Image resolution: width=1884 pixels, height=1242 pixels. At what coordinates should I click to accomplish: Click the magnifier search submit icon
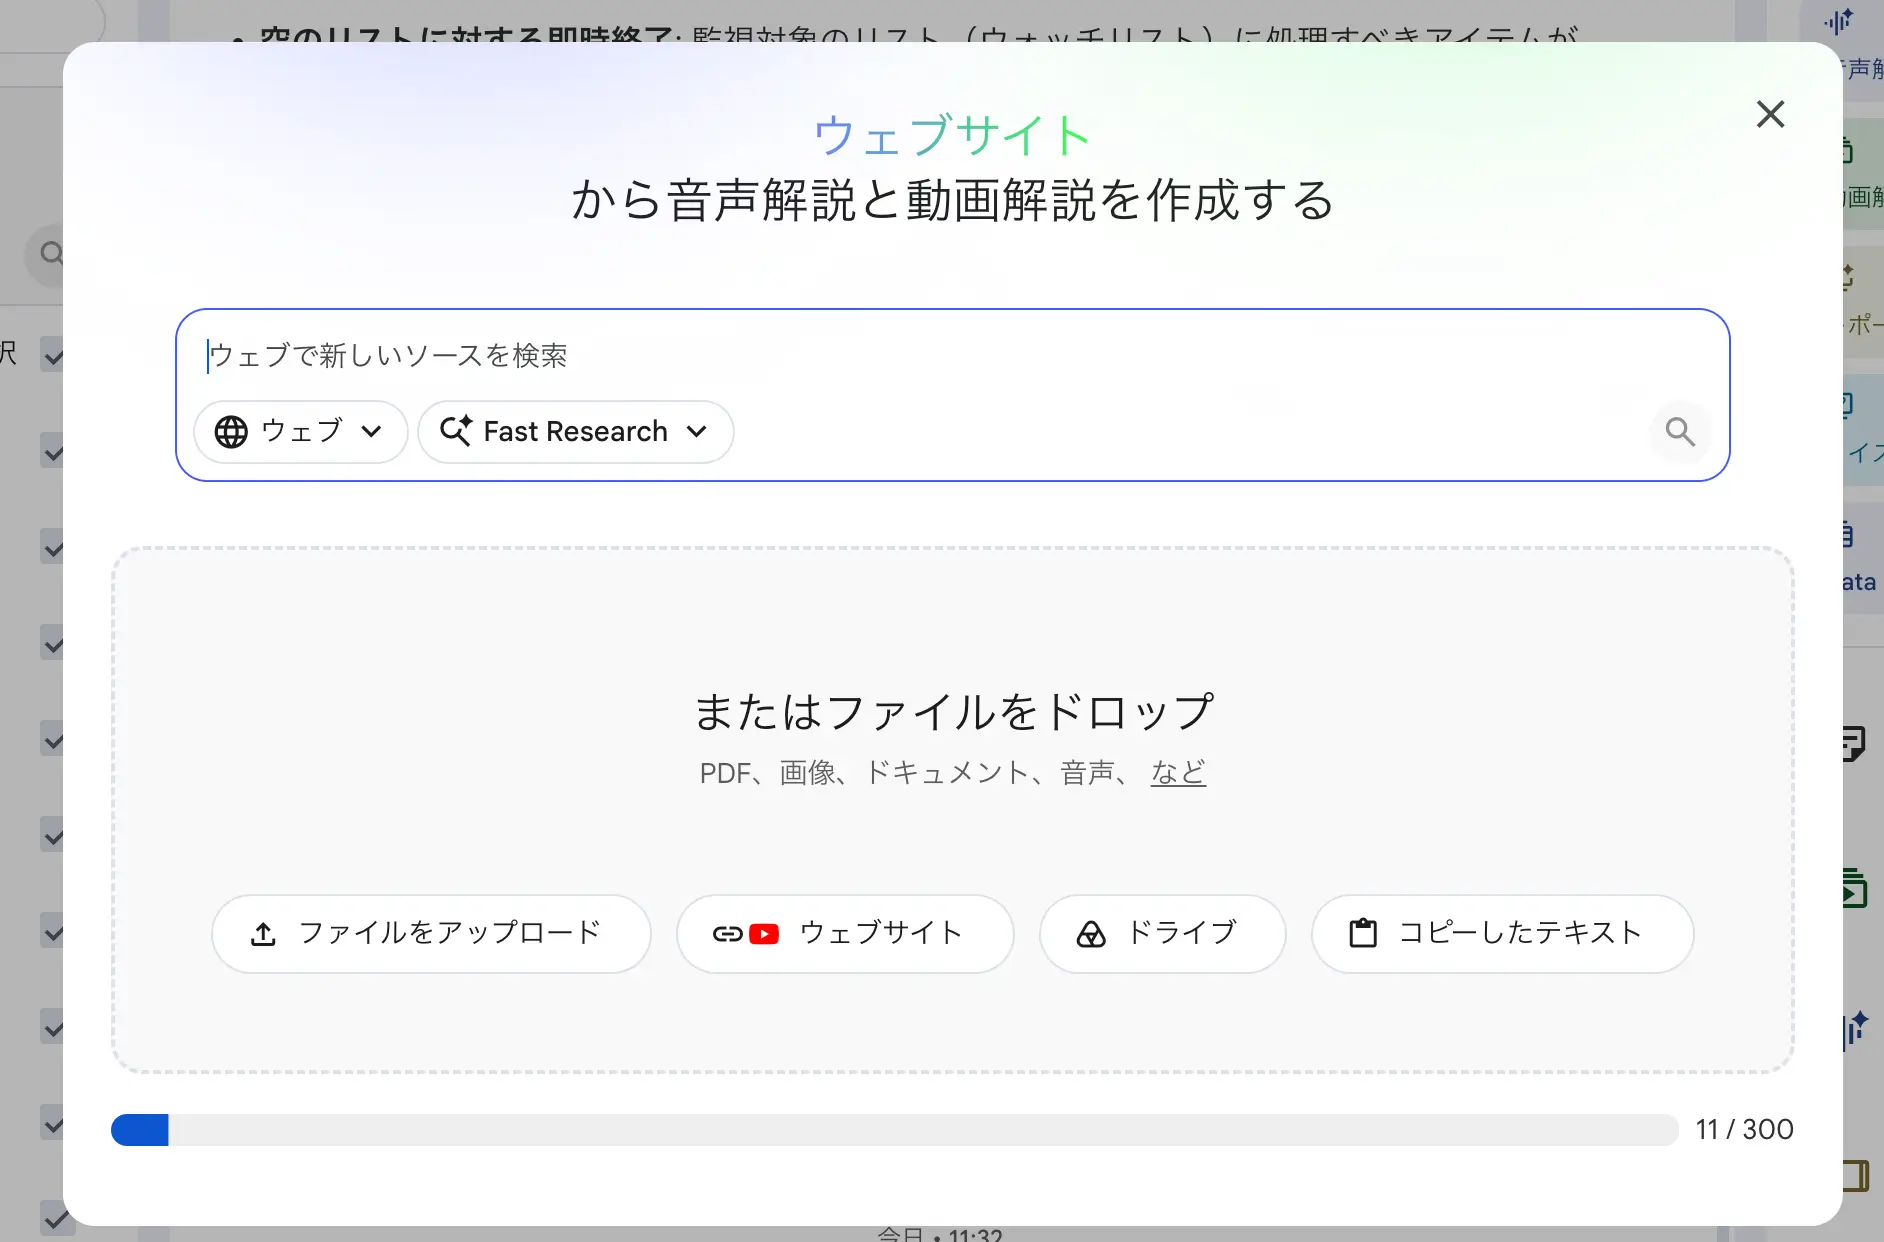(1680, 432)
